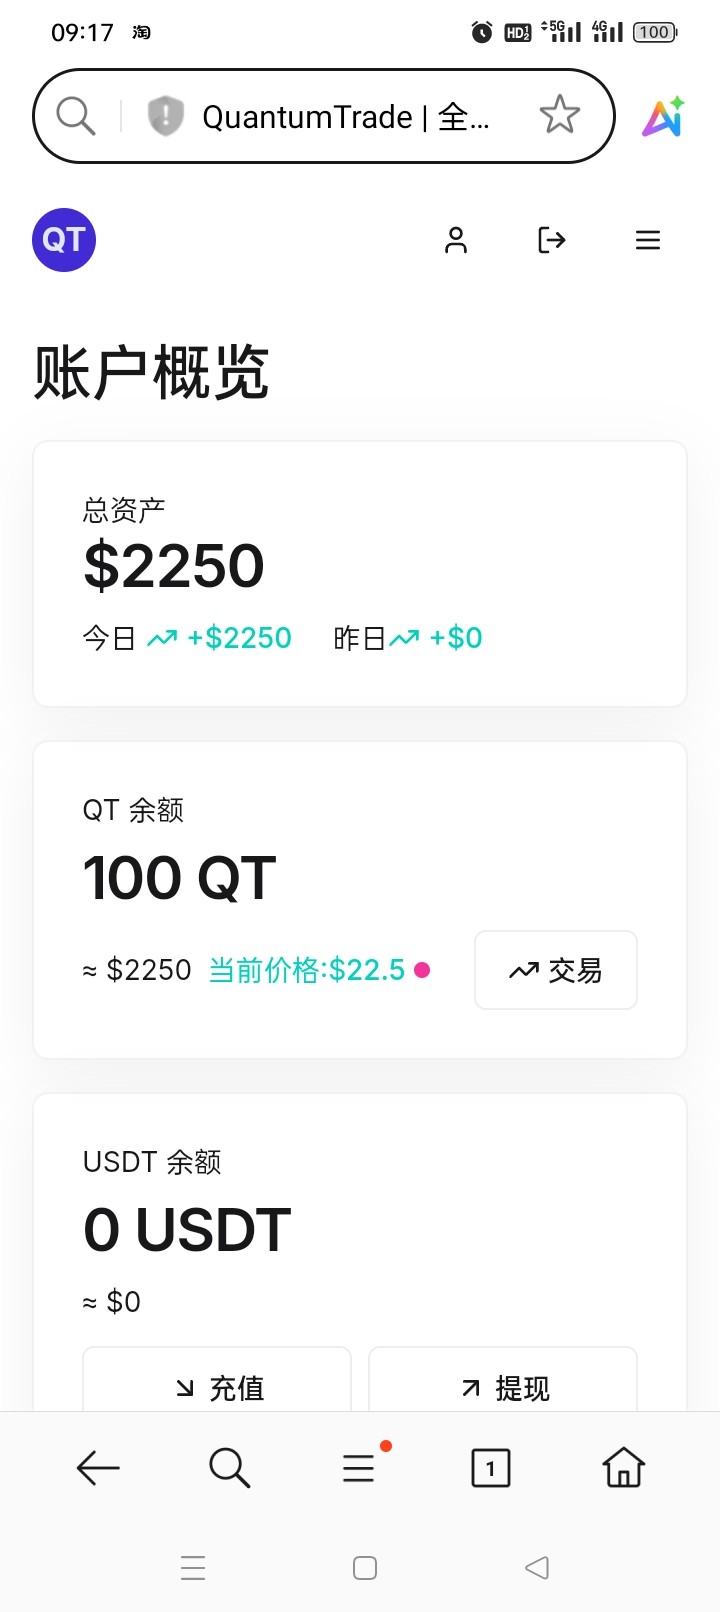
Task: Tap the security shield warning icon
Action: coord(165,116)
